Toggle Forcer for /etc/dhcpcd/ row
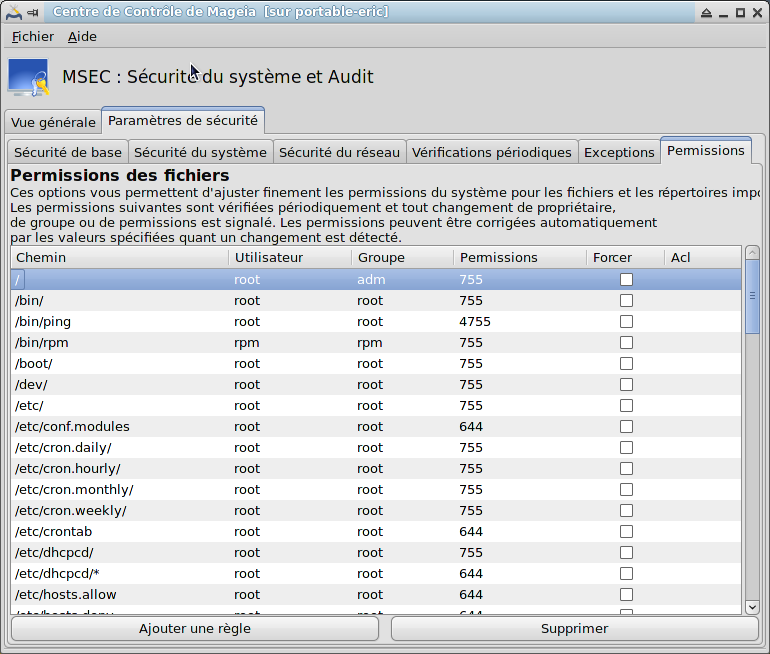Image resolution: width=770 pixels, height=654 pixels. tap(626, 553)
